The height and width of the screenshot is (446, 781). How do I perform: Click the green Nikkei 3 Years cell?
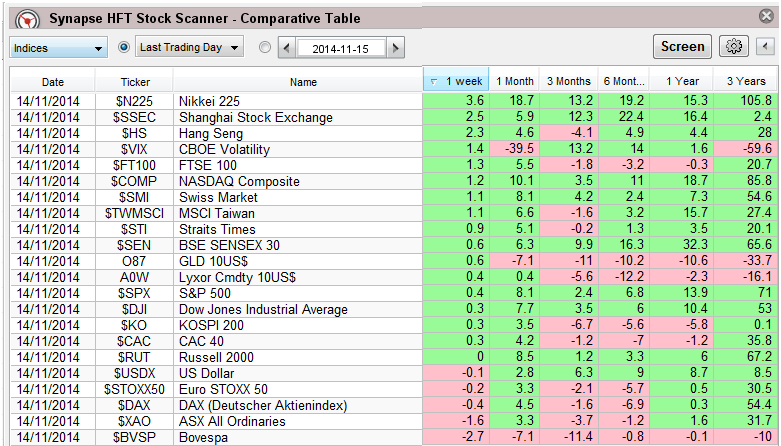(744, 101)
